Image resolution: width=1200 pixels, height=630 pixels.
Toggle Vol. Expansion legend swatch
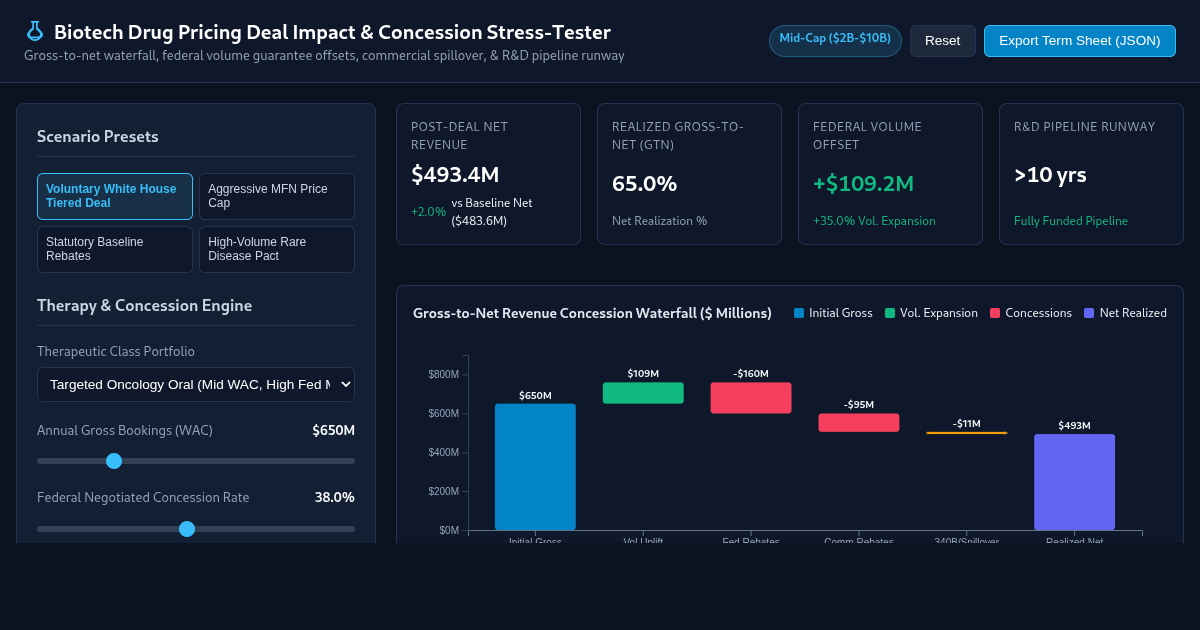click(890, 313)
